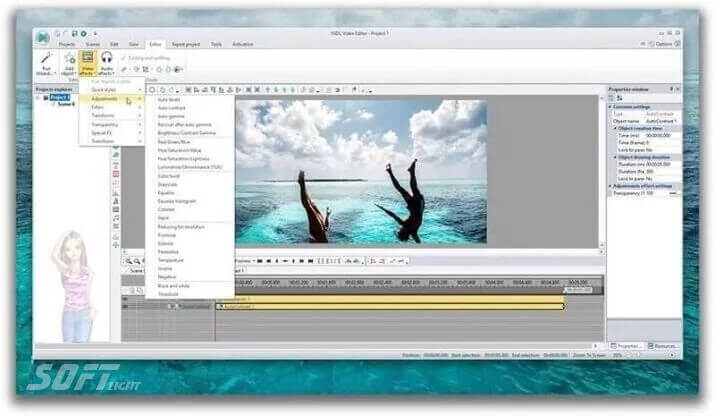715x416 pixels.
Task: Pin the Properties window
Action: point(671,89)
